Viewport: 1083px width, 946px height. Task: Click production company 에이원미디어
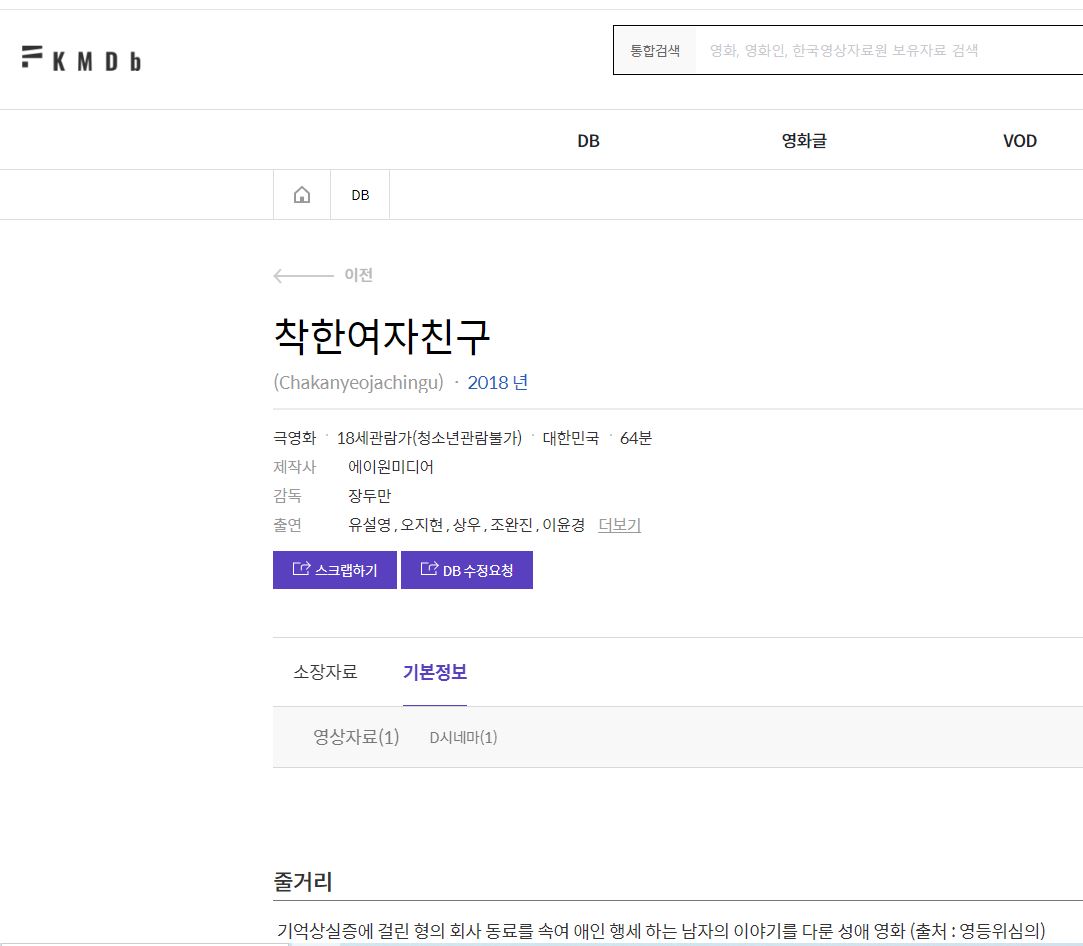tap(390, 467)
